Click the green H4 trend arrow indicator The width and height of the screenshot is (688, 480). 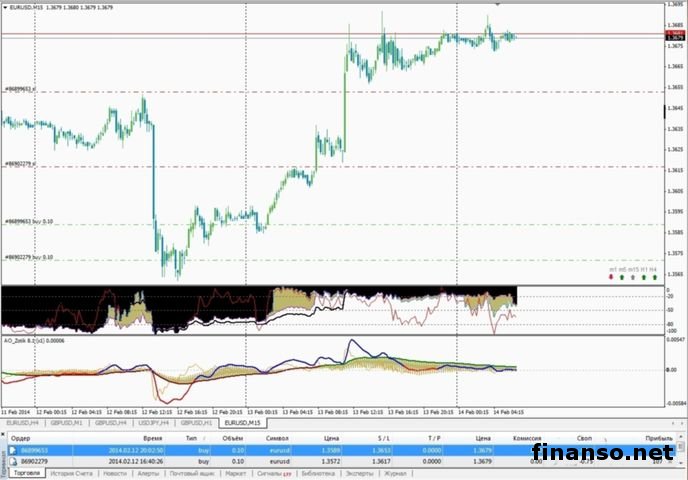point(654,277)
